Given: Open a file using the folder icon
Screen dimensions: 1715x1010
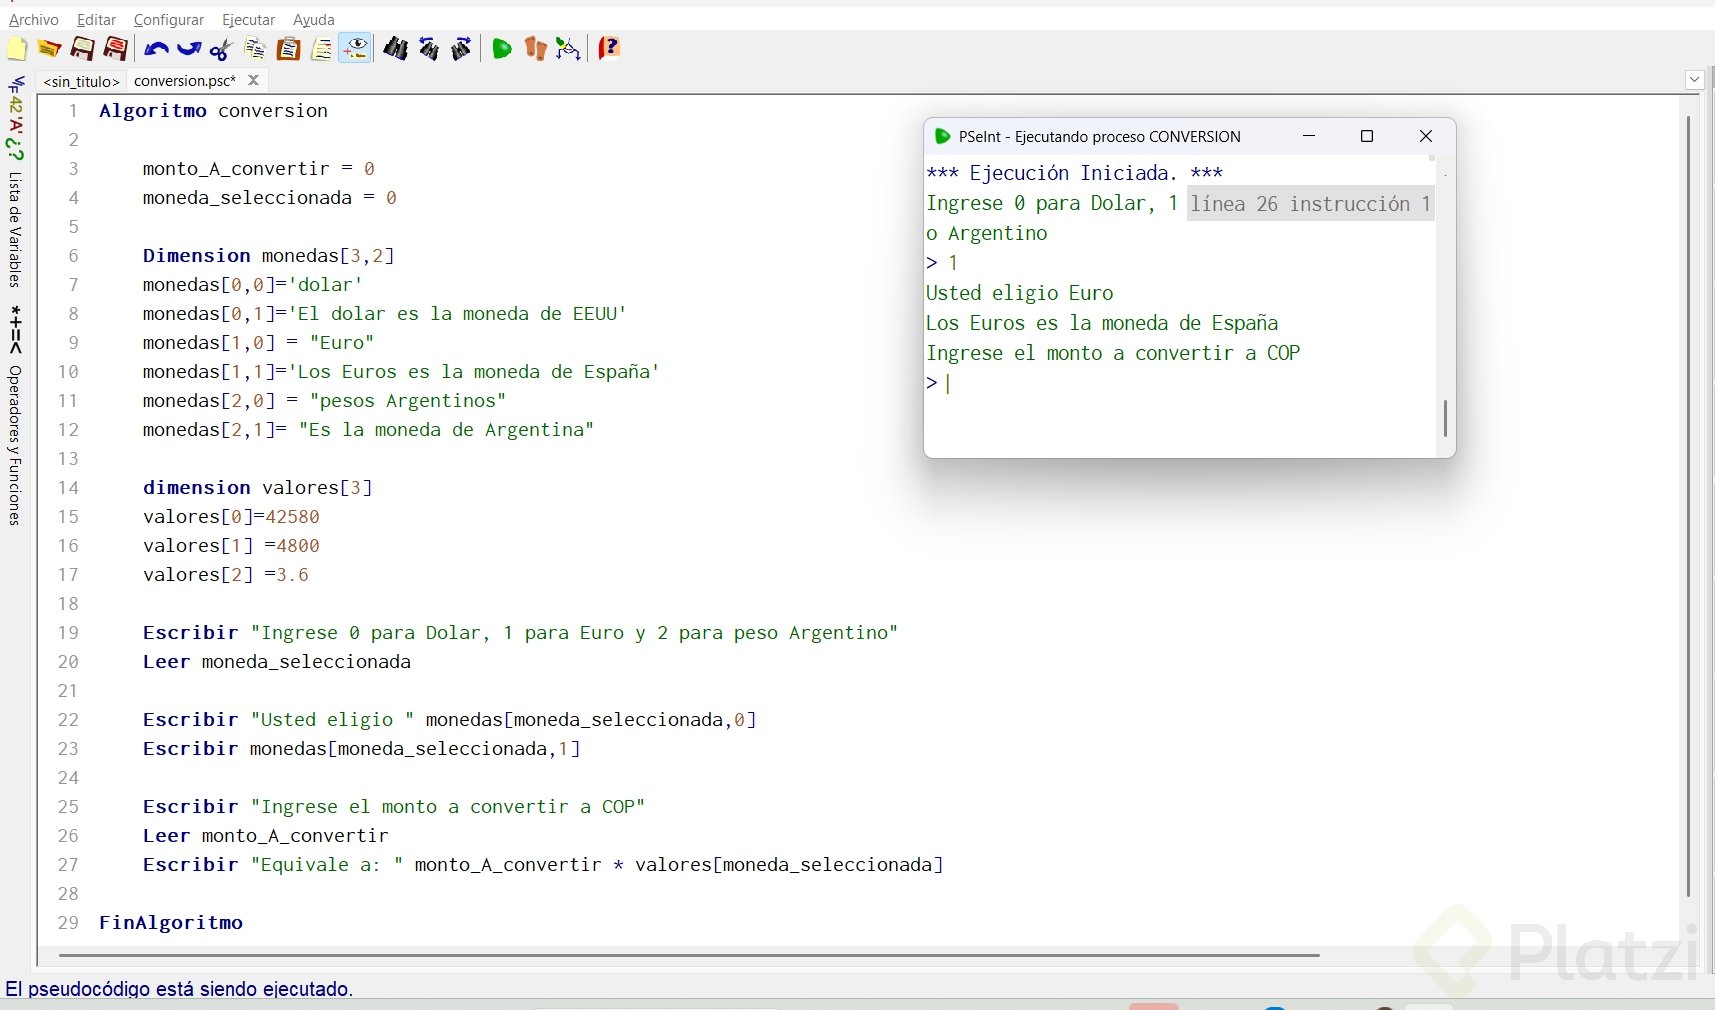Looking at the screenshot, I should [x=49, y=49].
